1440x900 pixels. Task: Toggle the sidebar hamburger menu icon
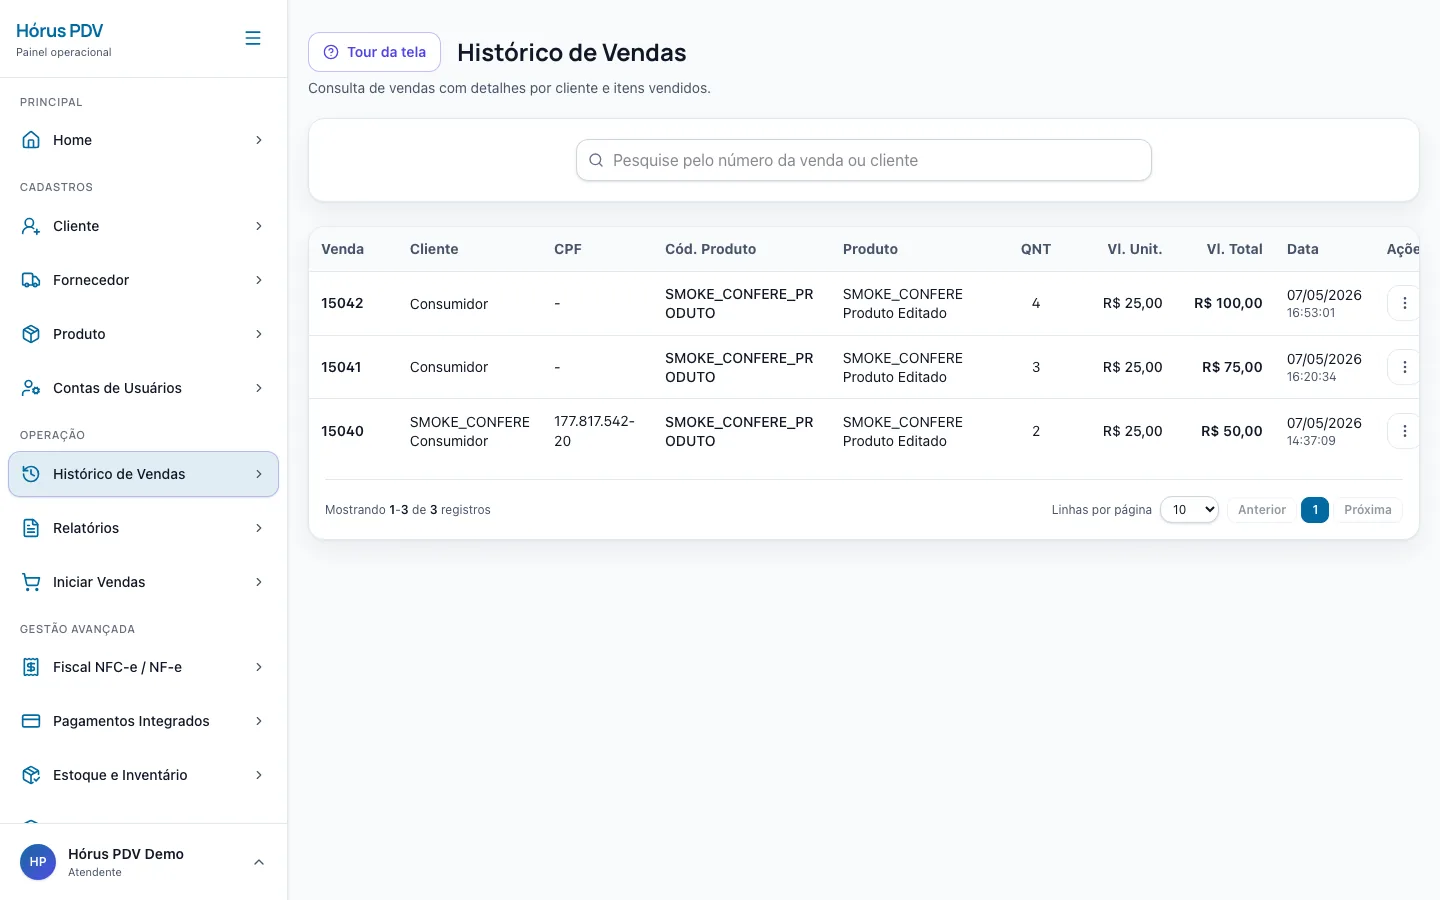(253, 38)
